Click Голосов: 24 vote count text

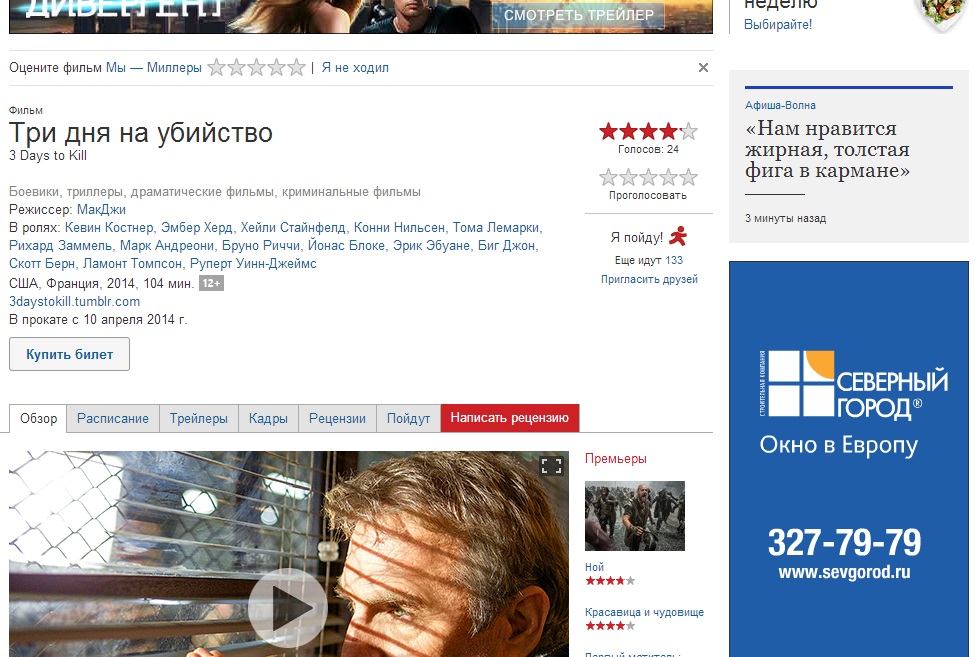coord(648,149)
